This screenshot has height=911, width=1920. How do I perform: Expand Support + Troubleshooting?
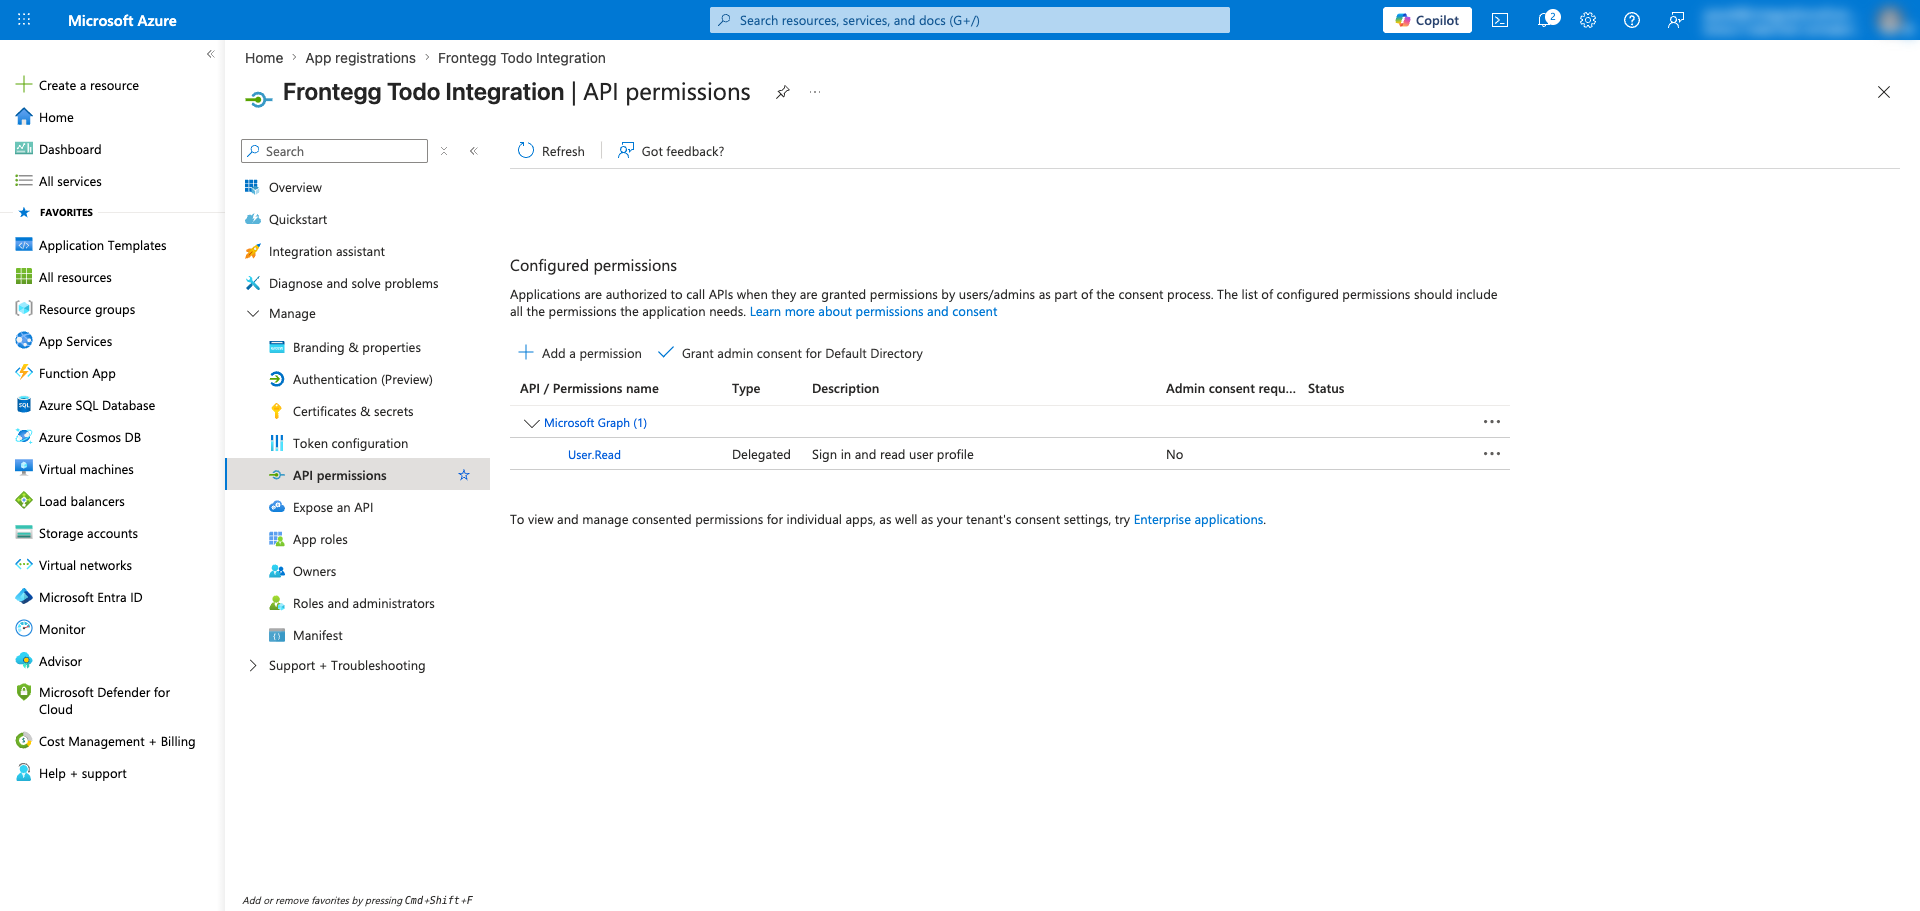tap(253, 665)
